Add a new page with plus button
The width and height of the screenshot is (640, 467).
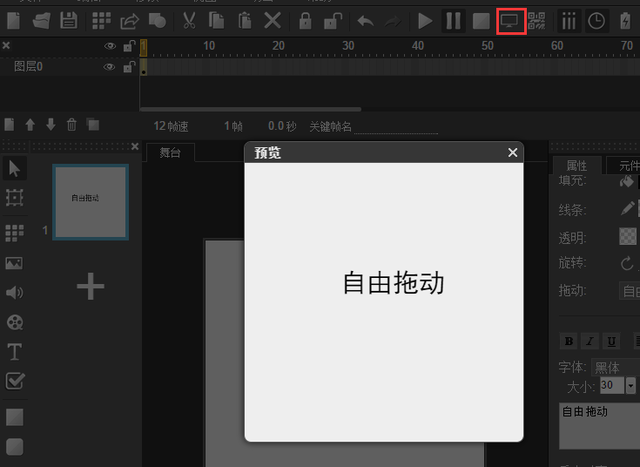point(90,287)
